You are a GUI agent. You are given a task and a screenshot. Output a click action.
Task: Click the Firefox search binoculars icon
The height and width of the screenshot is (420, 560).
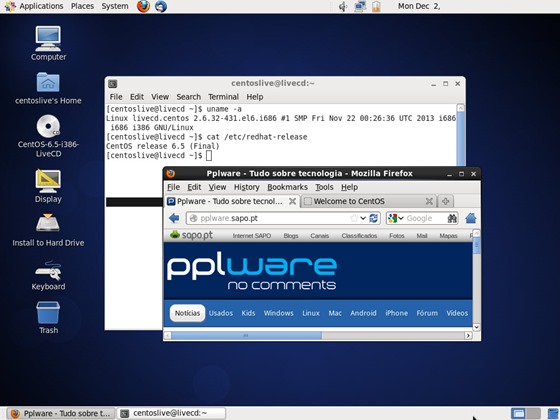pos(452,218)
